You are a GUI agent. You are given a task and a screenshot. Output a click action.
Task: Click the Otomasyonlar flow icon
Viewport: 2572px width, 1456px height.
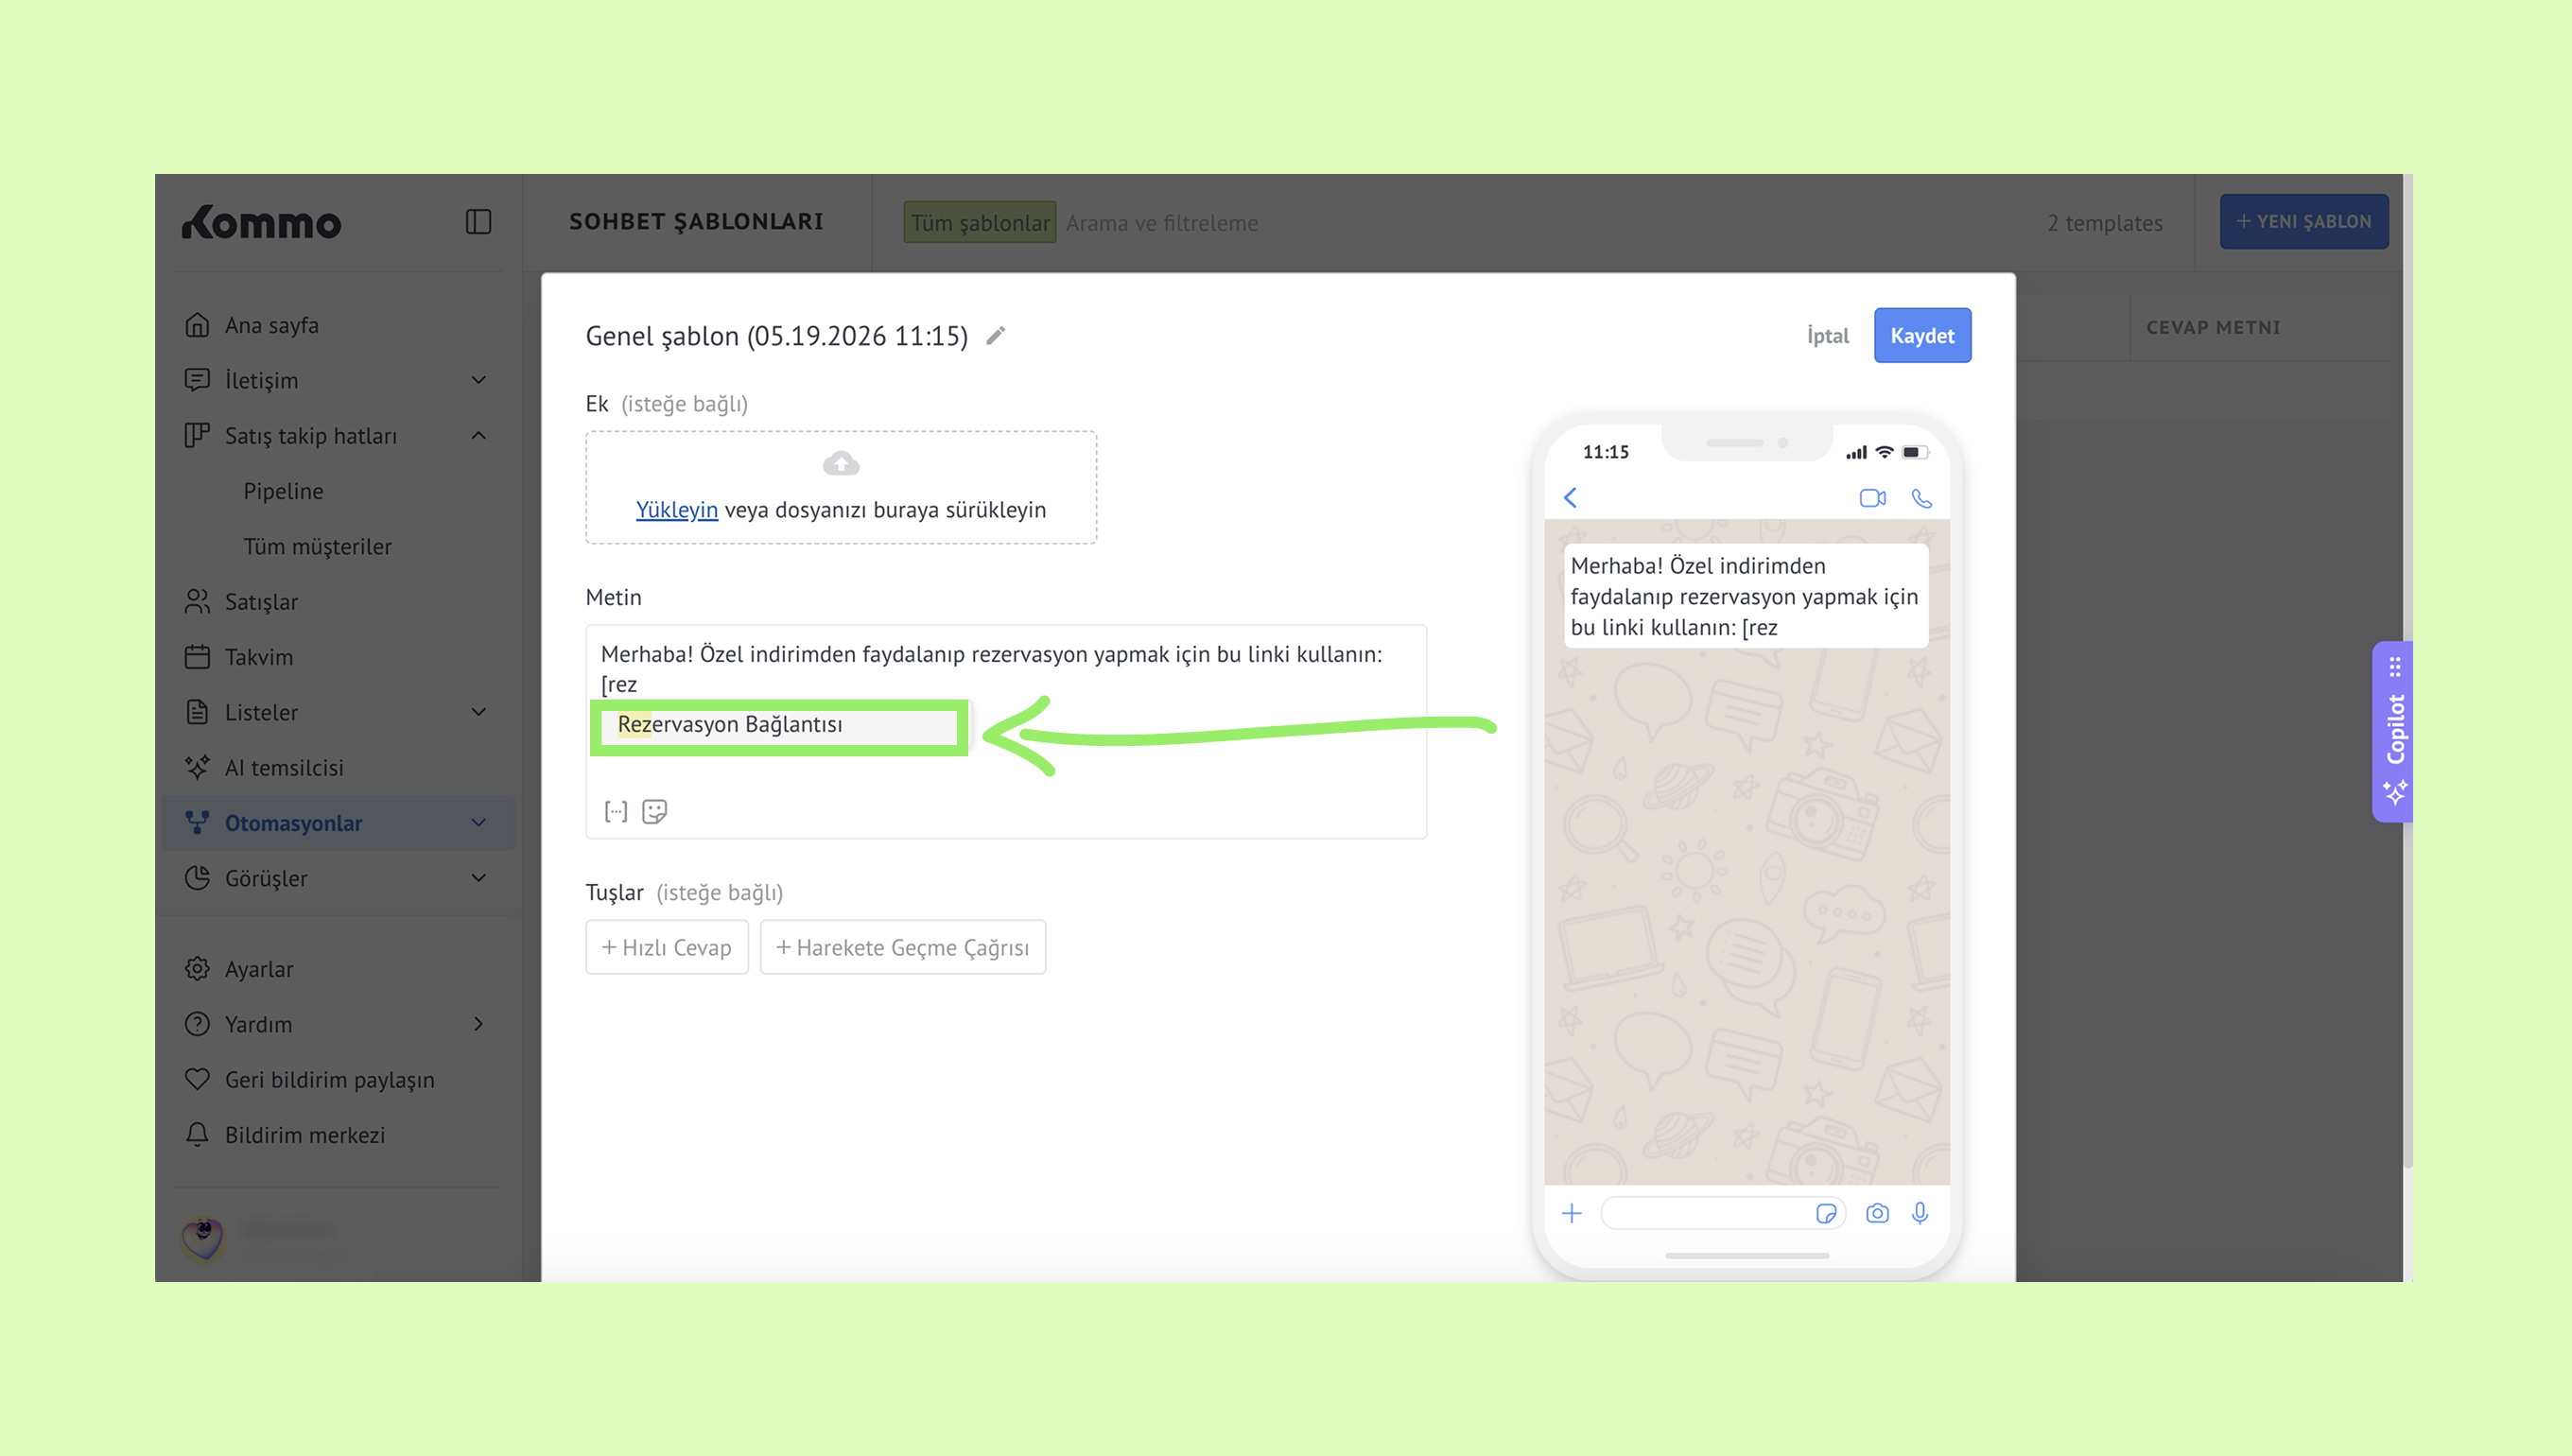pyautogui.click(x=197, y=823)
